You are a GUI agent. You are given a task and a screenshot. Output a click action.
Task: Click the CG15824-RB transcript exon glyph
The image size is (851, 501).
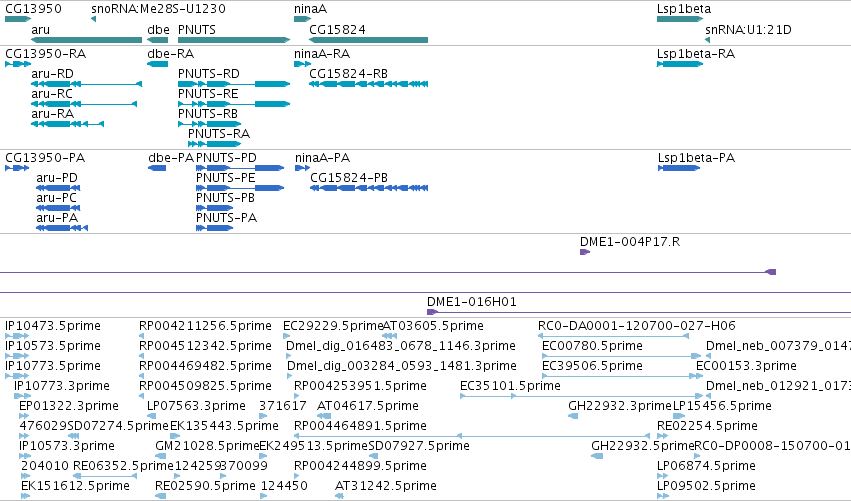pyautogui.click(x=369, y=84)
